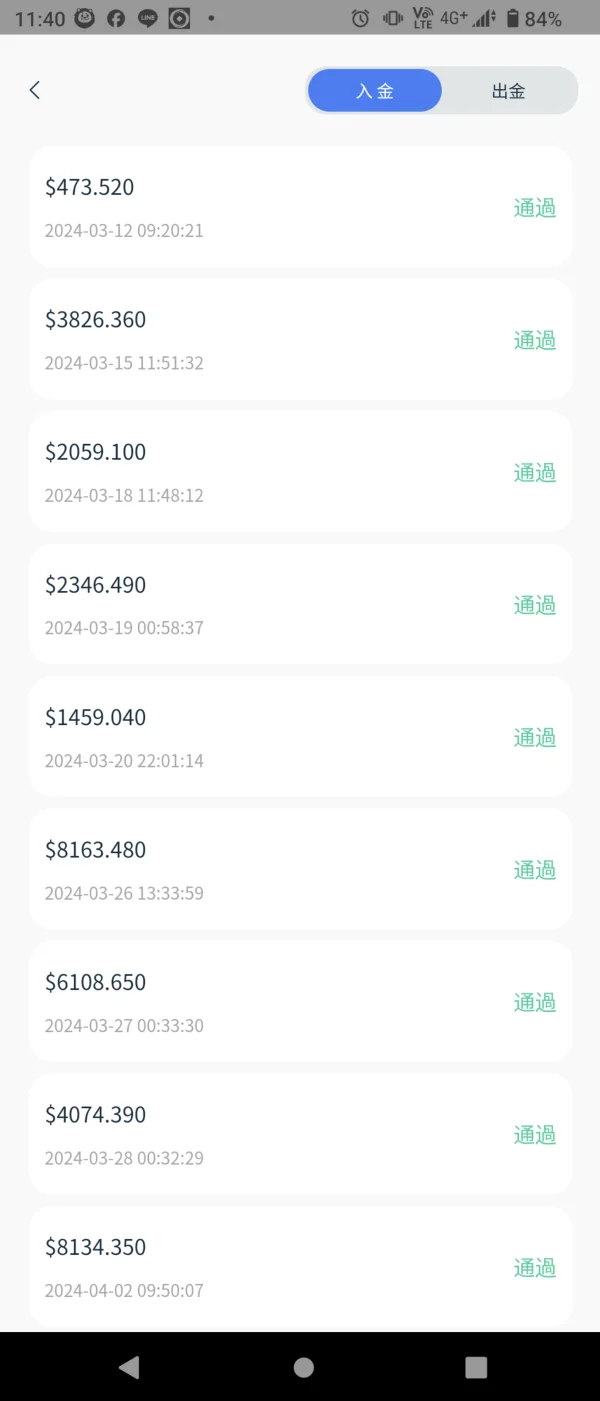Select the $1459.040 deposit record

(x=300, y=737)
